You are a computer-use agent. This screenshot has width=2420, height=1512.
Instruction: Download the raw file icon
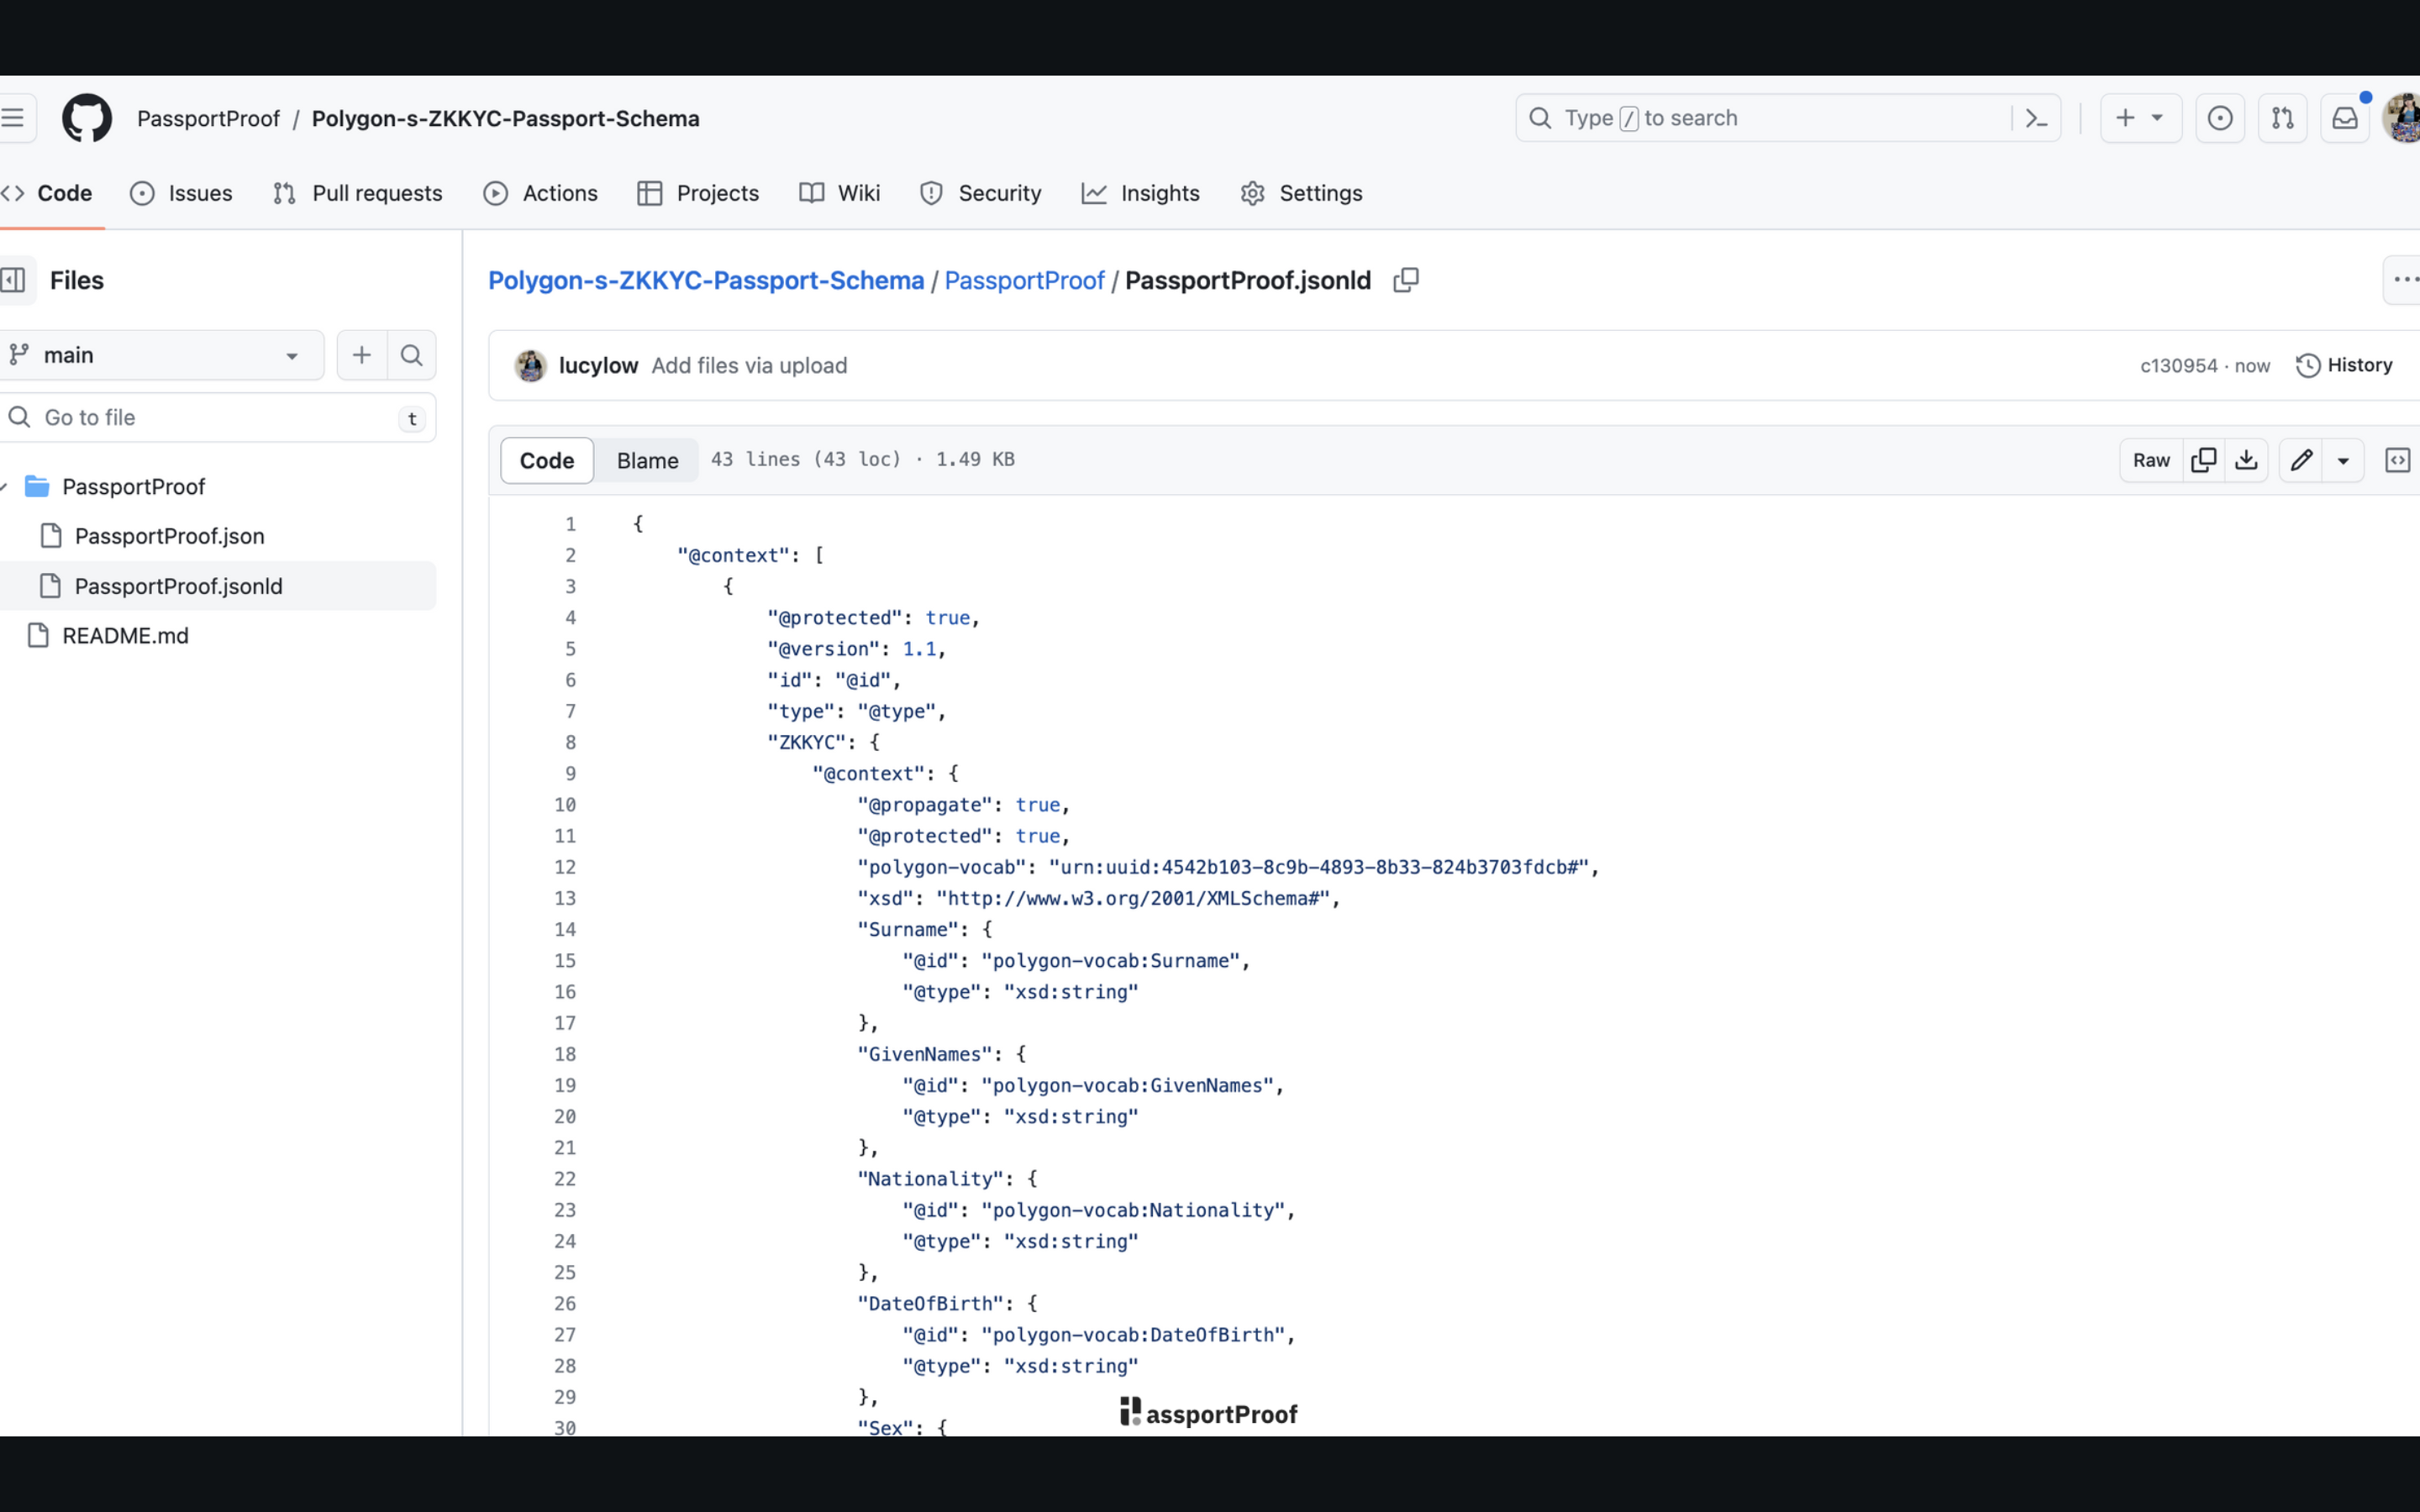2246,460
